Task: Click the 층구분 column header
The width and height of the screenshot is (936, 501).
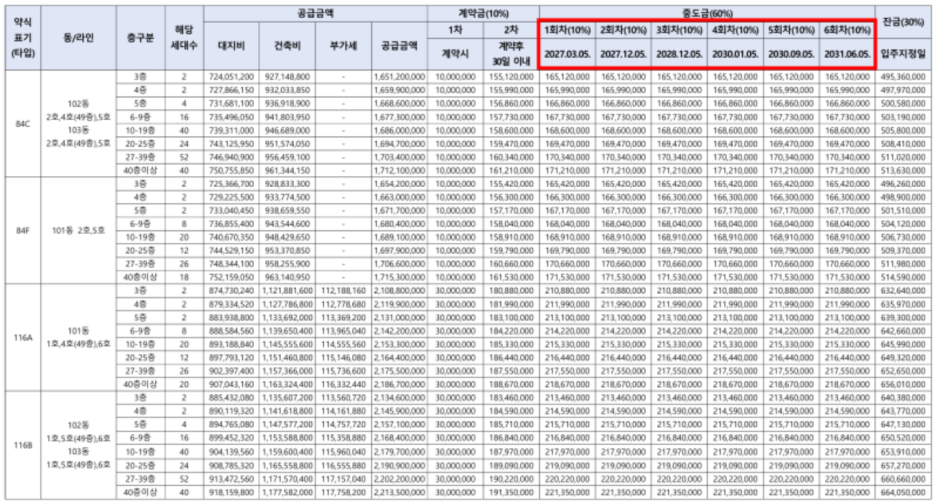Action: [142, 37]
